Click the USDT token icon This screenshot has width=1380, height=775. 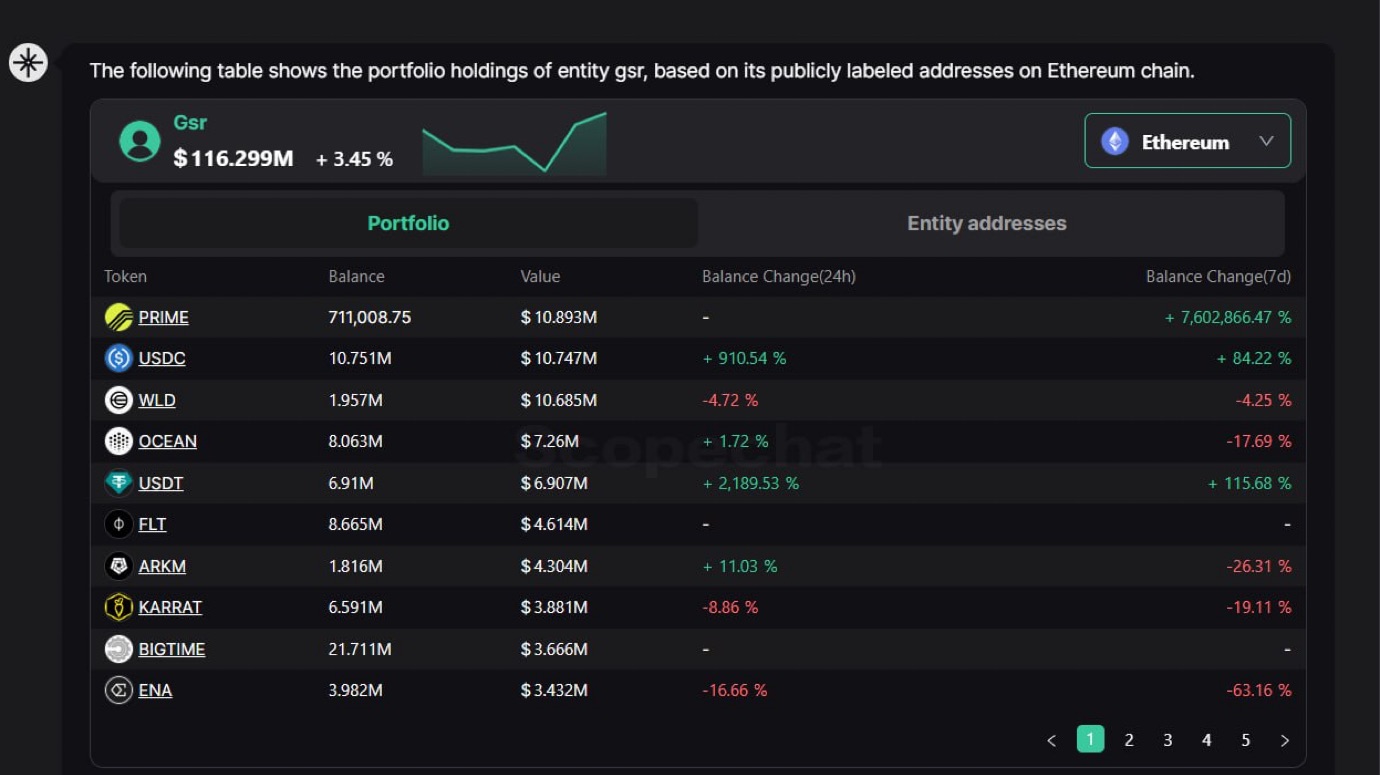pos(119,483)
